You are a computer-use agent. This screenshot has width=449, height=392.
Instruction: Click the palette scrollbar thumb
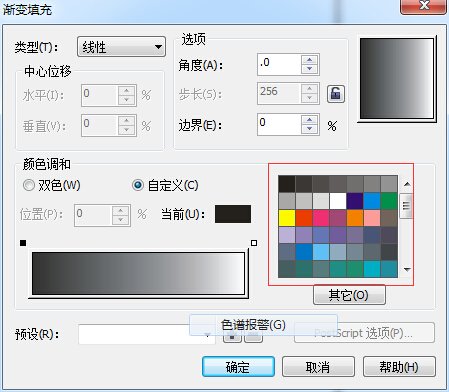pos(406,206)
